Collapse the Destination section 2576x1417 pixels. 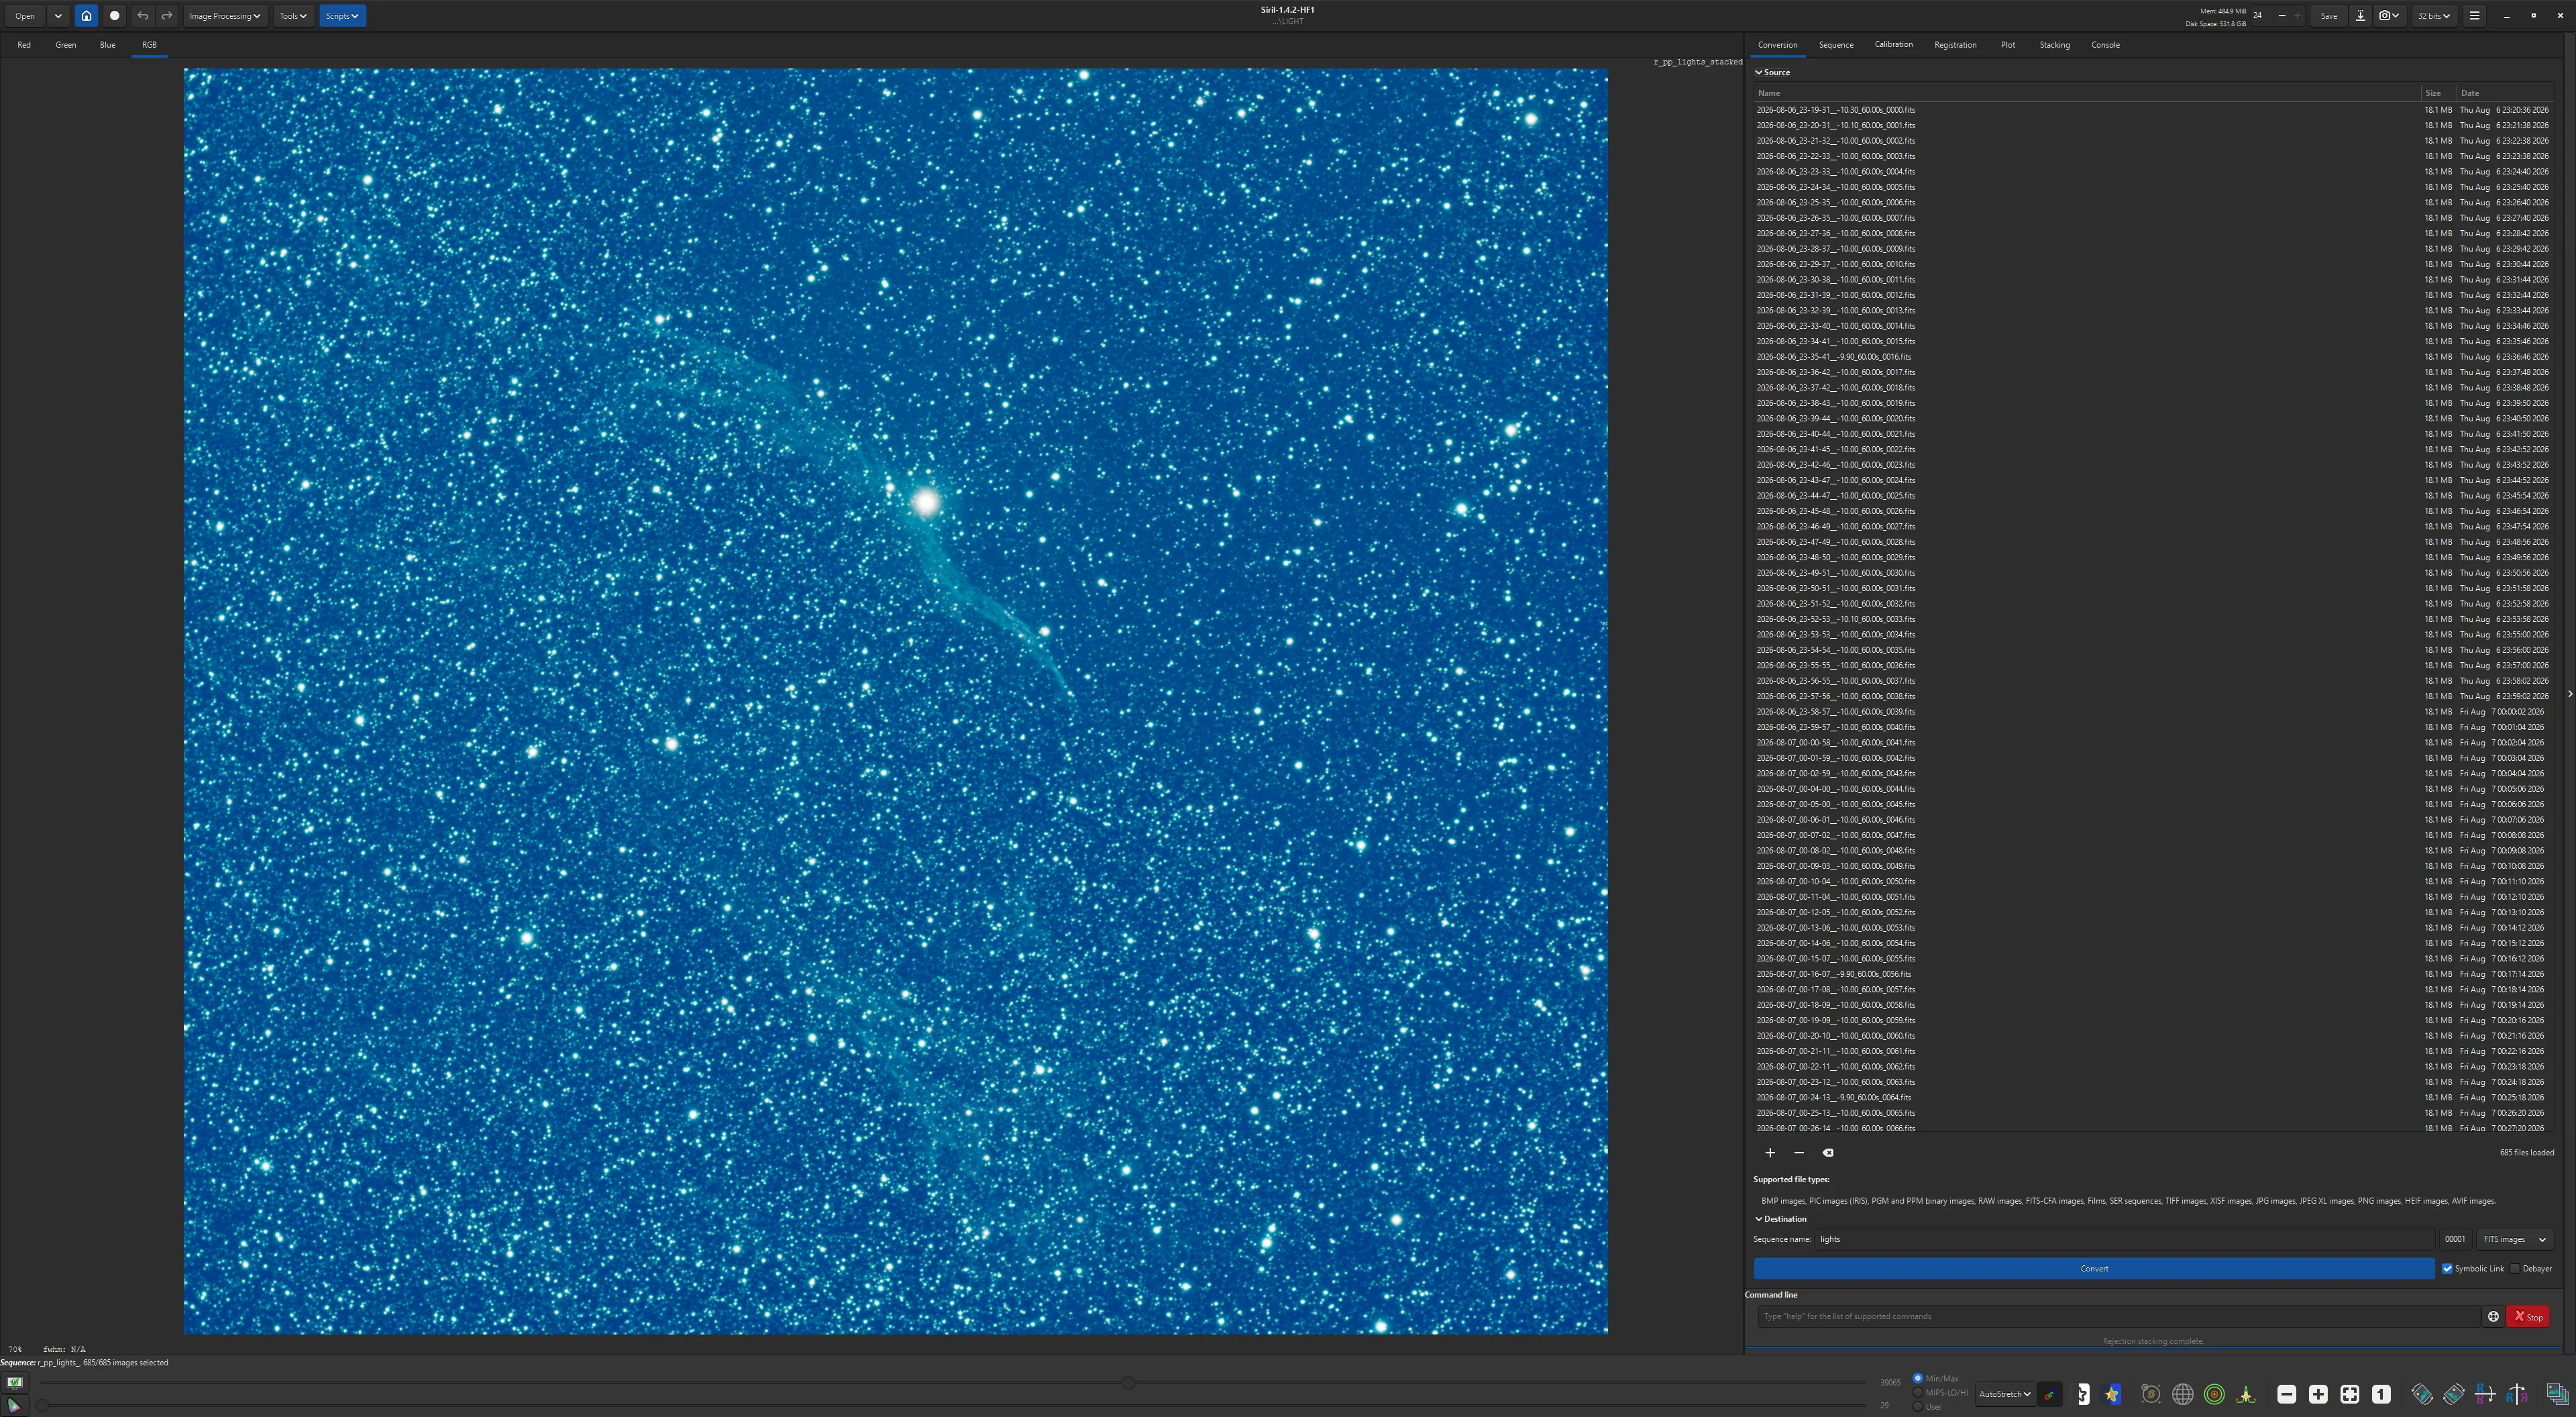pos(1780,1219)
